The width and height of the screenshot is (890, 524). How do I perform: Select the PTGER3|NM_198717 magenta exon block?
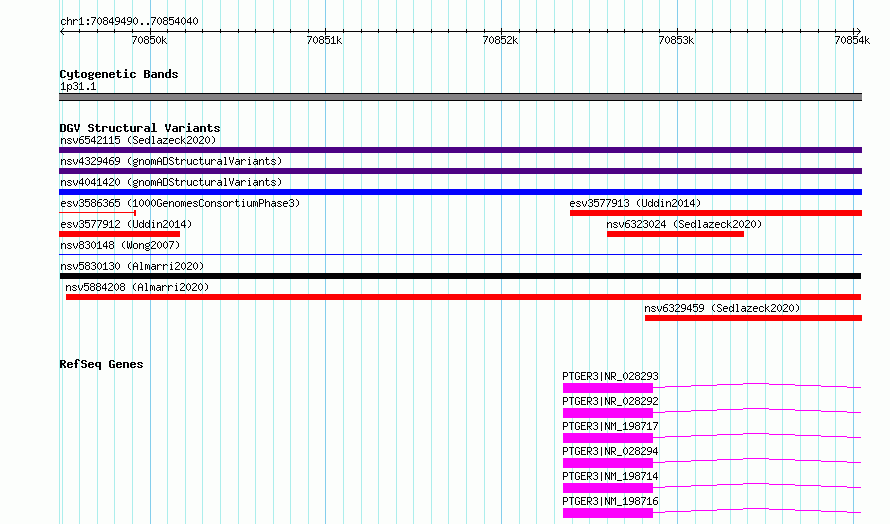pos(608,438)
